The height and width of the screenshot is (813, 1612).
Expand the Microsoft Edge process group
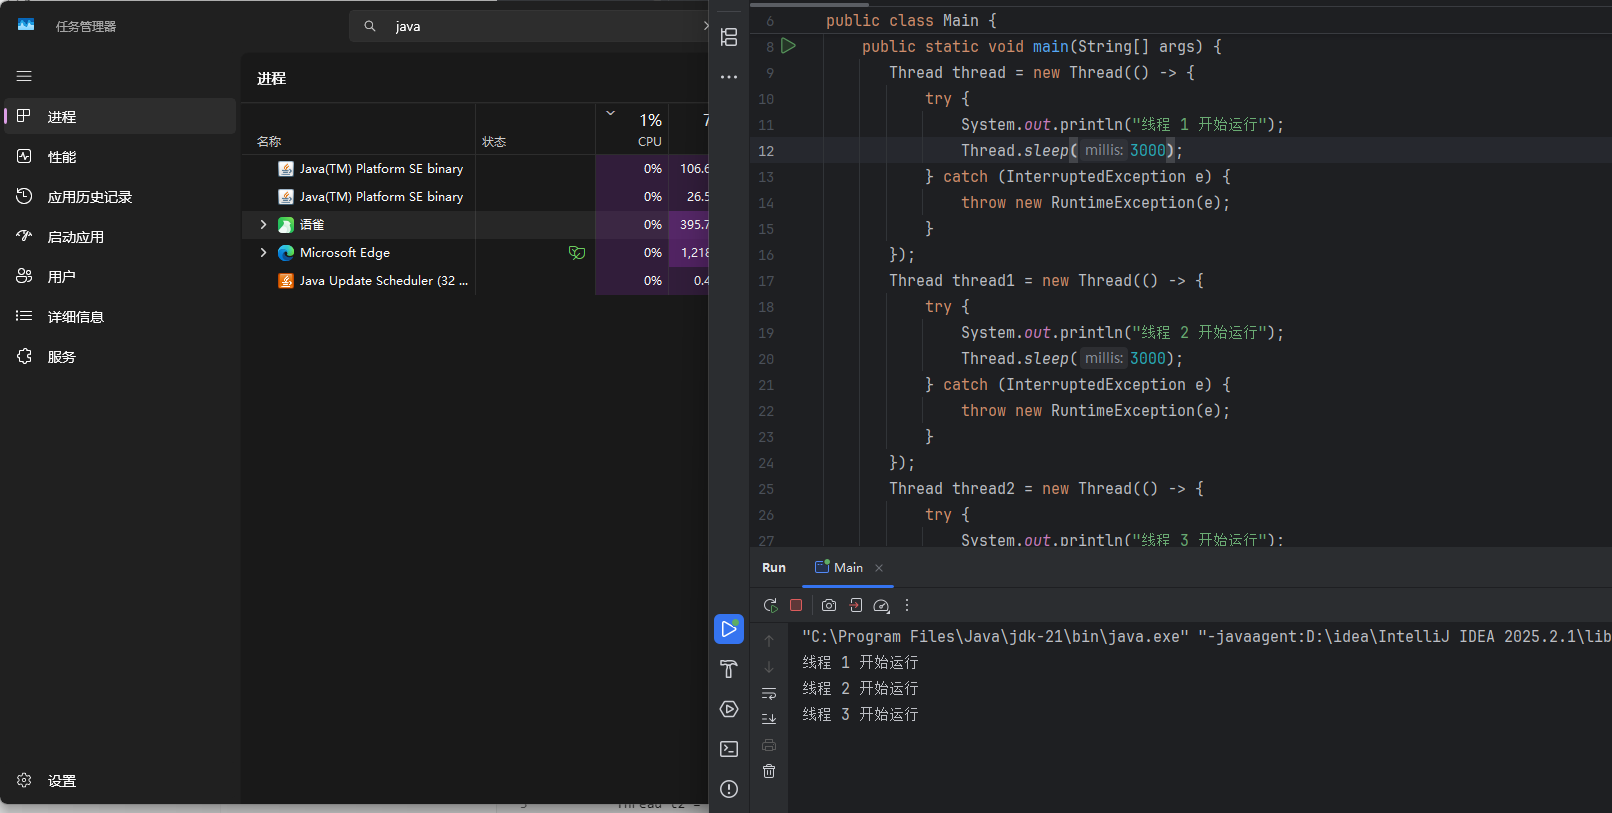tap(263, 252)
